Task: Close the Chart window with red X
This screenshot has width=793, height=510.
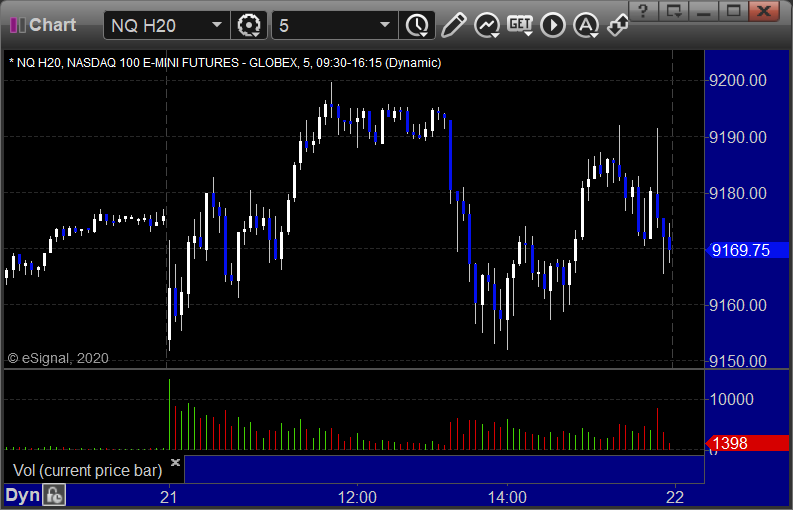Action: tap(764, 11)
